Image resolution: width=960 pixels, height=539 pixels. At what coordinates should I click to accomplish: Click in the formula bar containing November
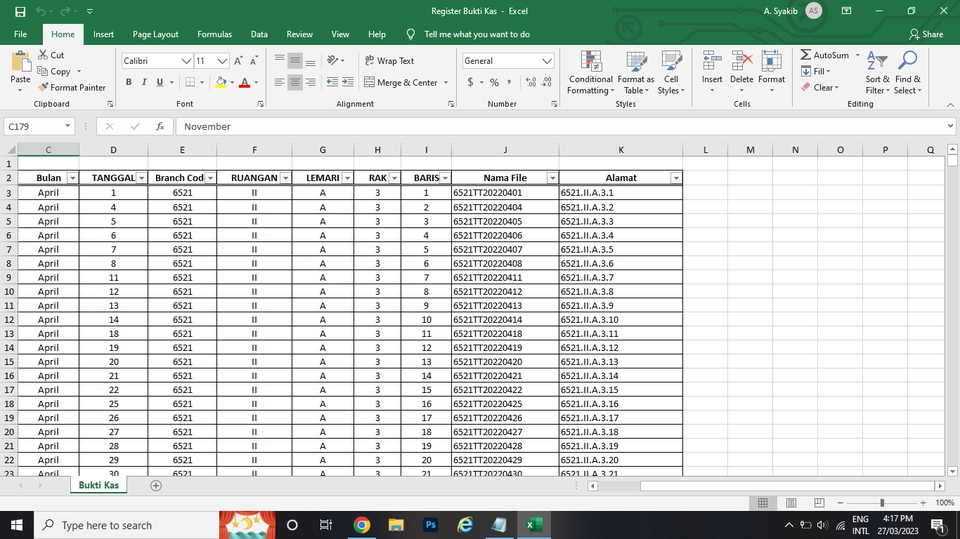click(560, 127)
